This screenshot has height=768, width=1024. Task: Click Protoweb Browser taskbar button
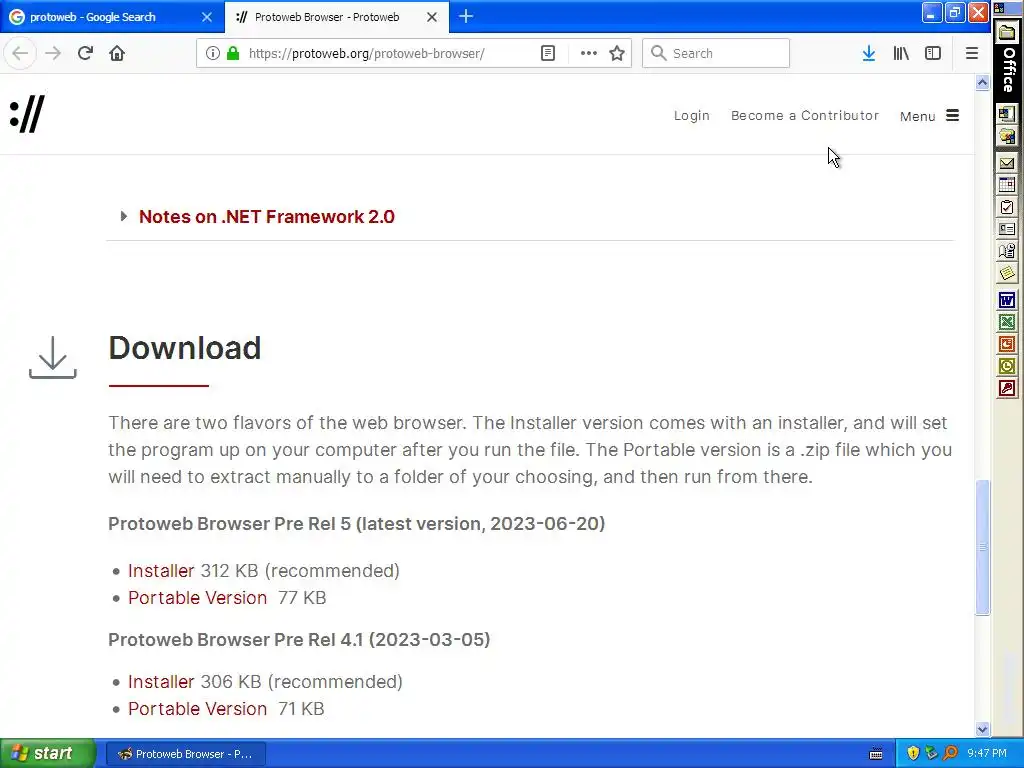(185, 754)
